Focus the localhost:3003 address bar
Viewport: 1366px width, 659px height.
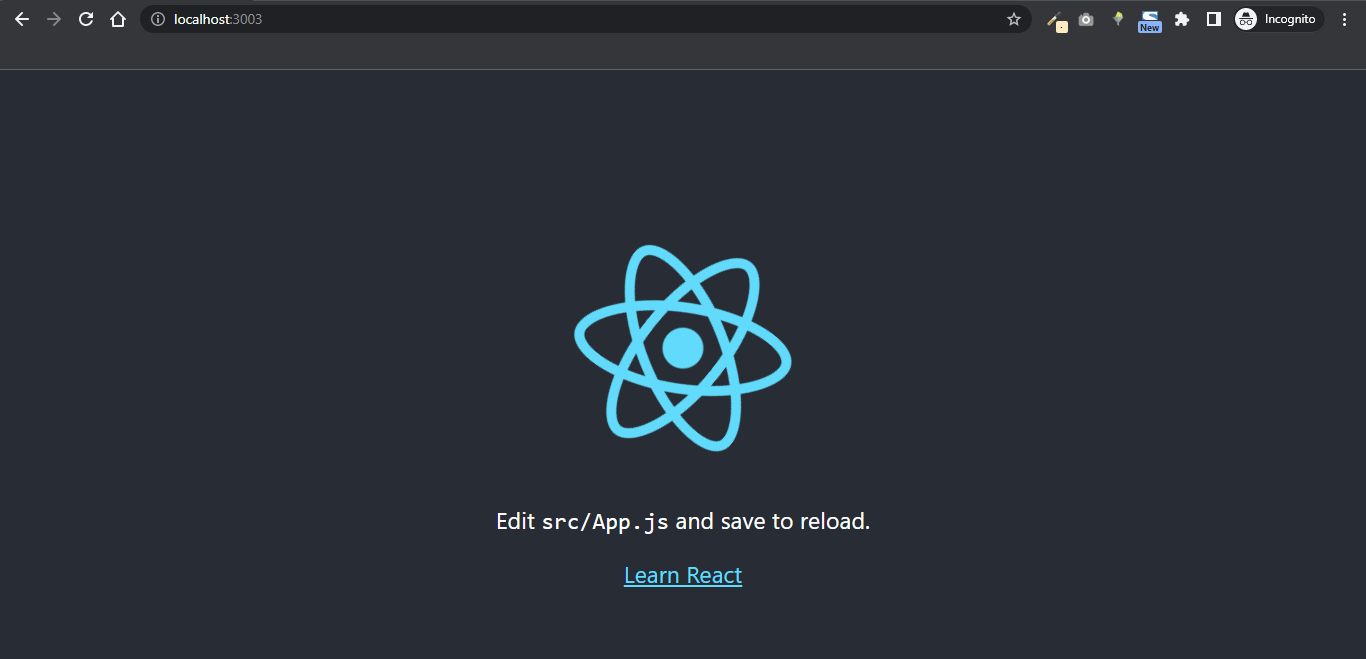pos(585,19)
